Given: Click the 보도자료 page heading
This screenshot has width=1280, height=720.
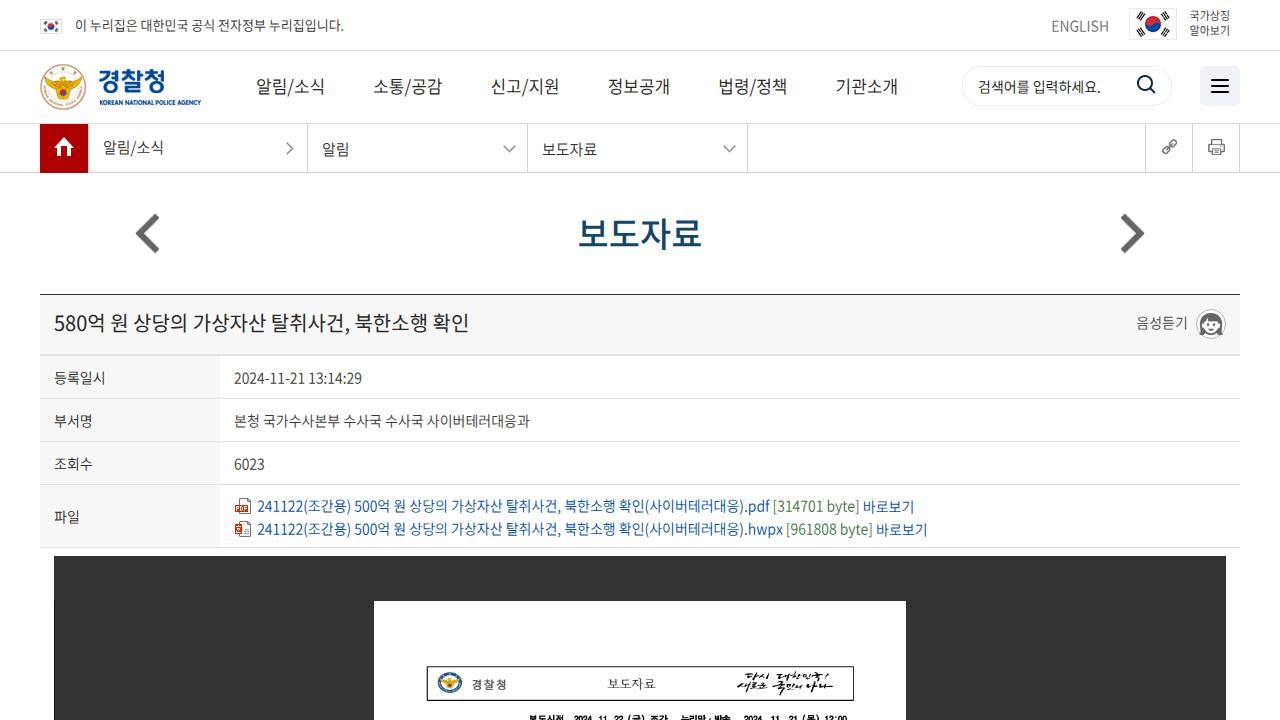Looking at the screenshot, I should 640,233.
